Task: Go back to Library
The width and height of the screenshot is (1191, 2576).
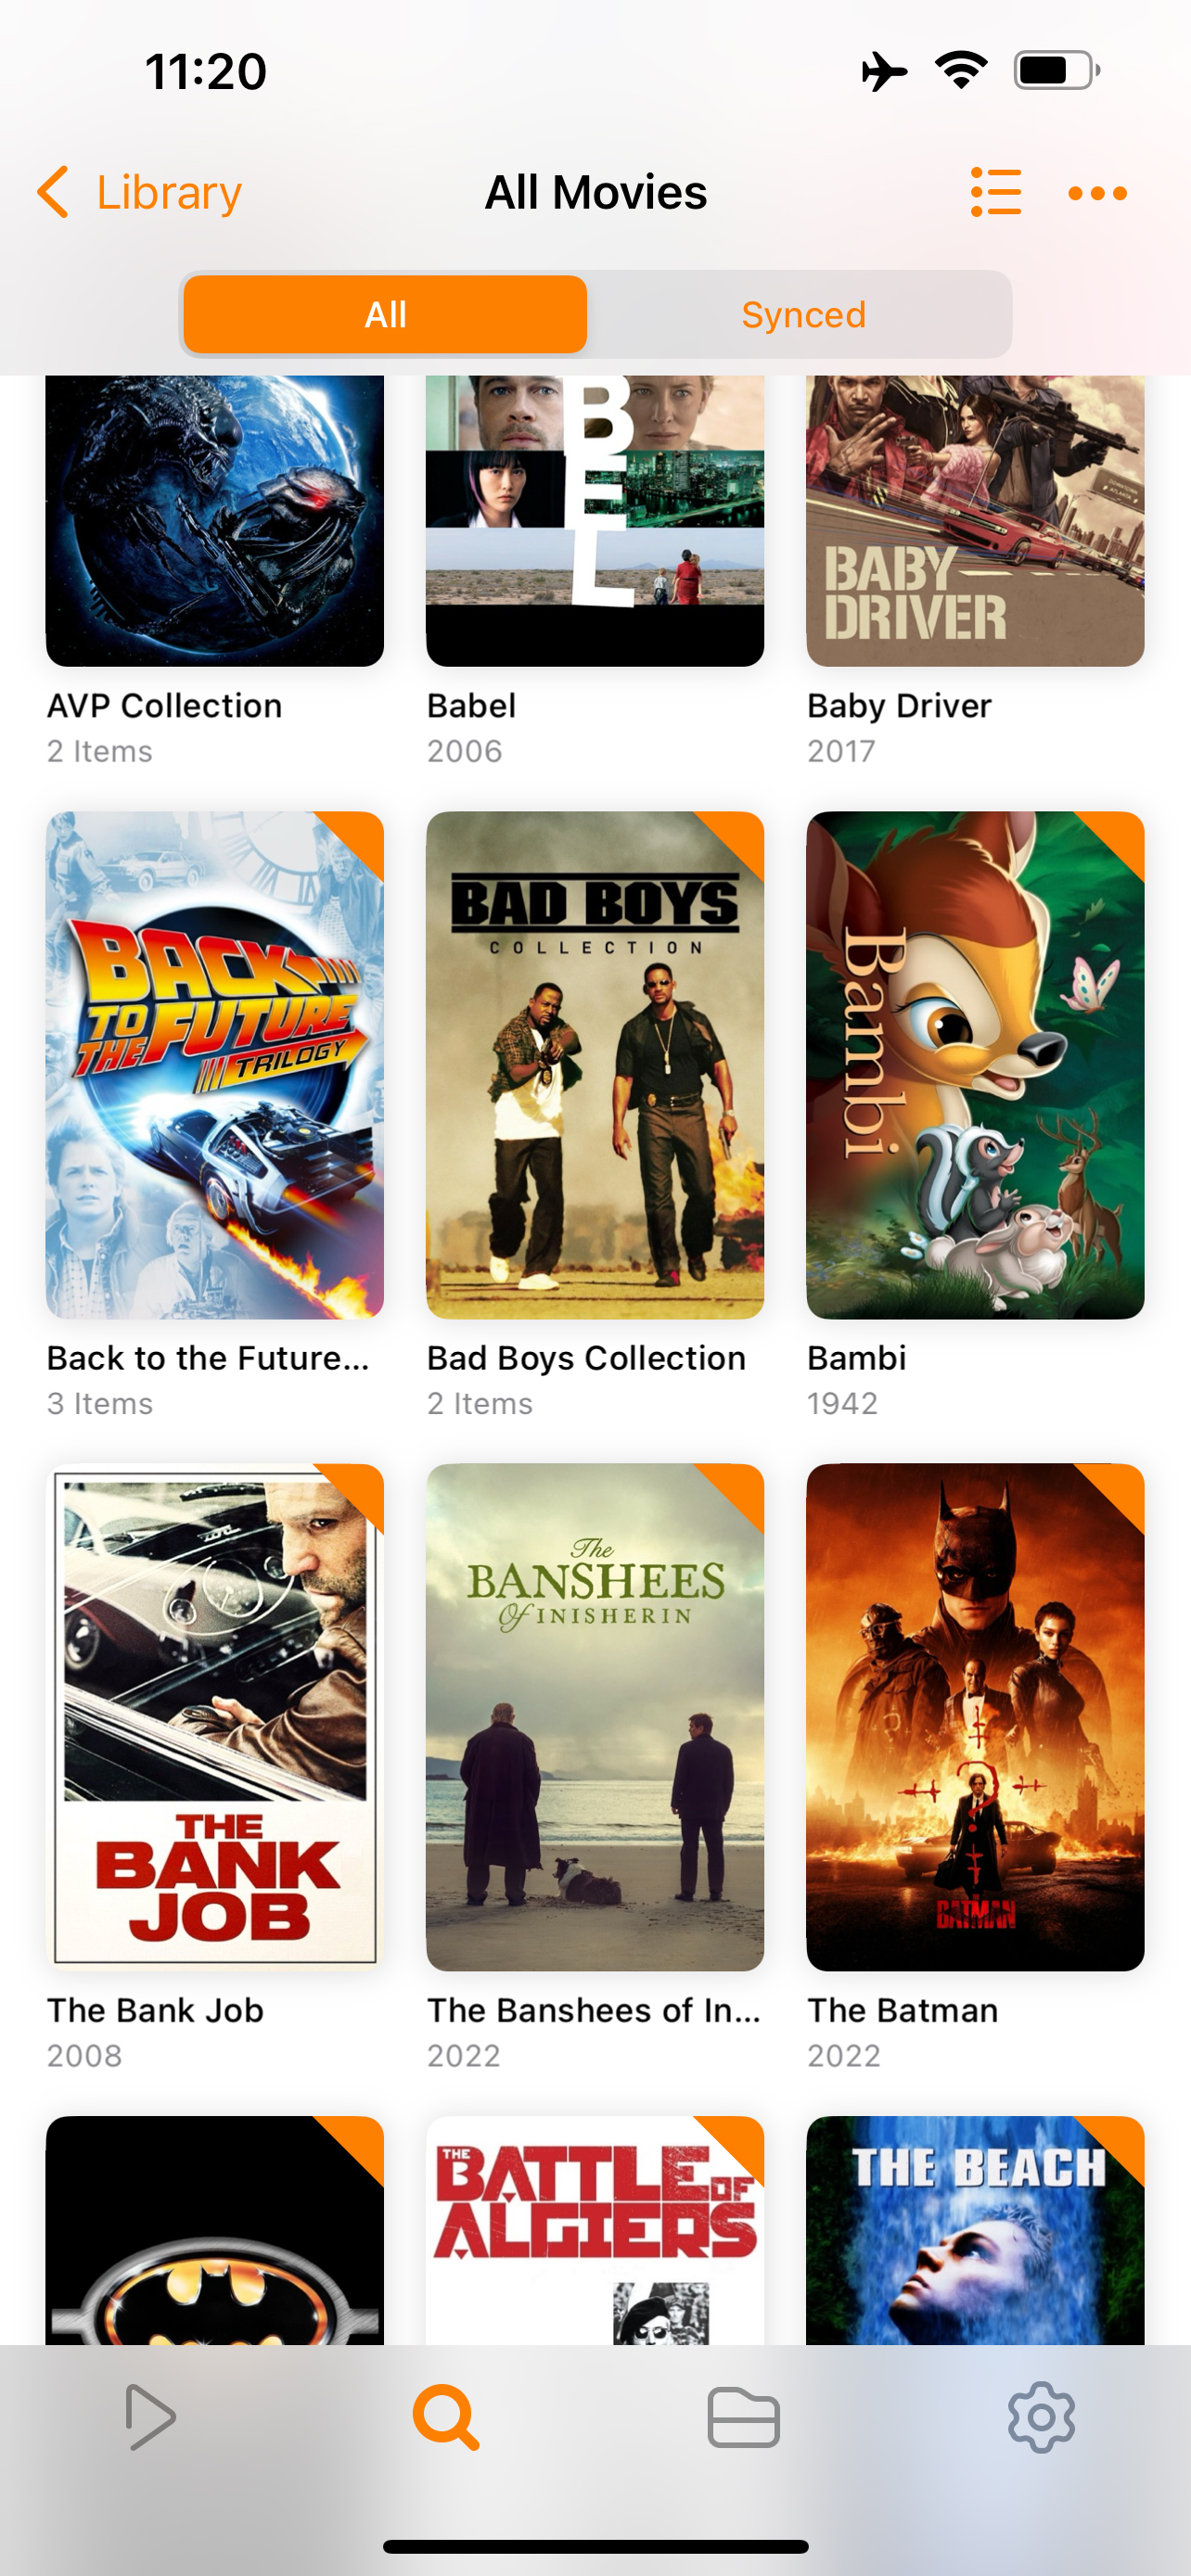Action: pyautogui.click(x=169, y=192)
